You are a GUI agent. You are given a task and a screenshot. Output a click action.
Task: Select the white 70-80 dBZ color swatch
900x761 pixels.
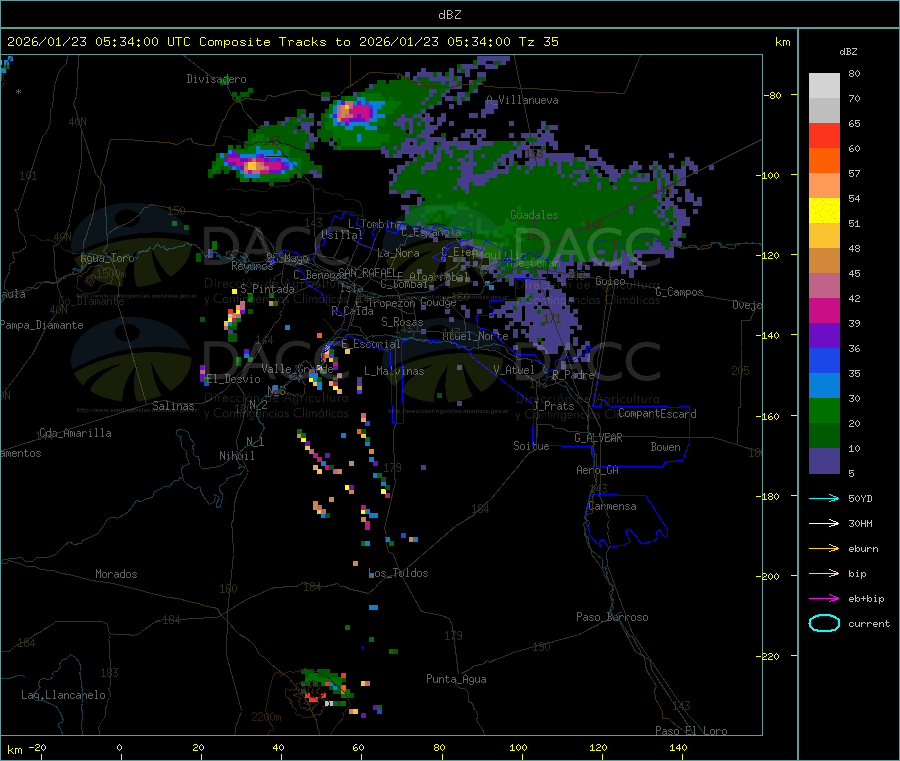pyautogui.click(x=824, y=86)
